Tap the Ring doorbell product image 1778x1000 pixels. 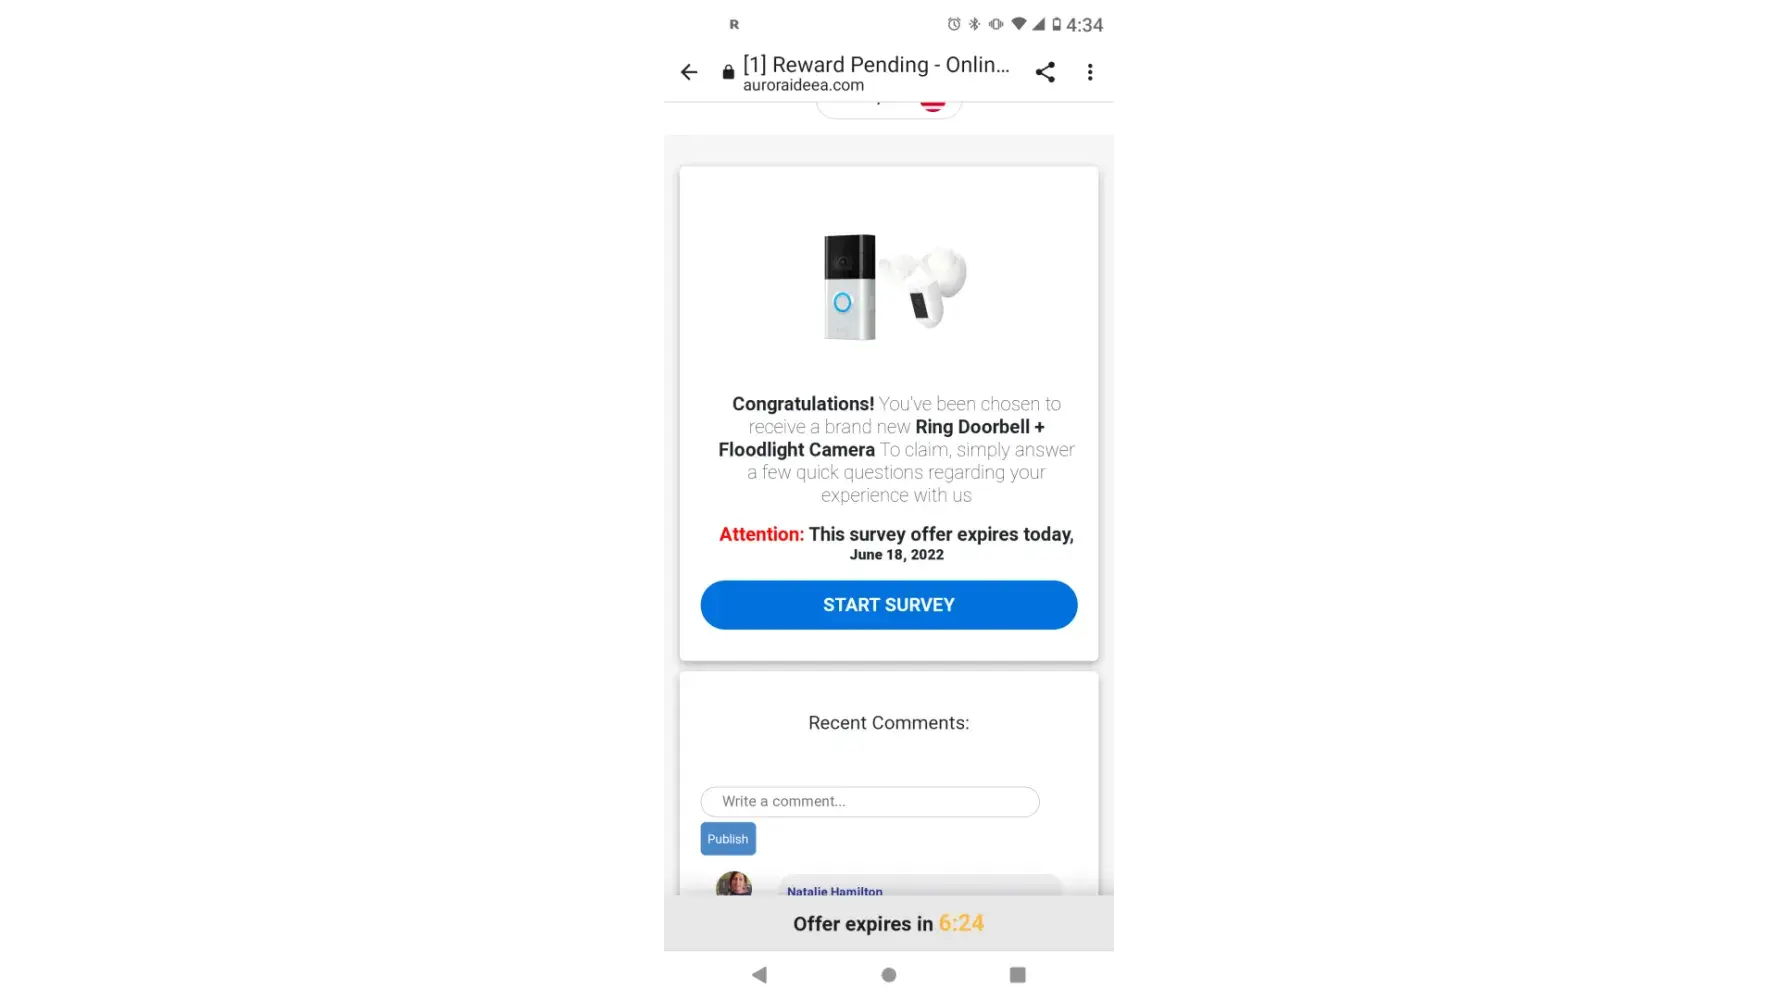850,287
